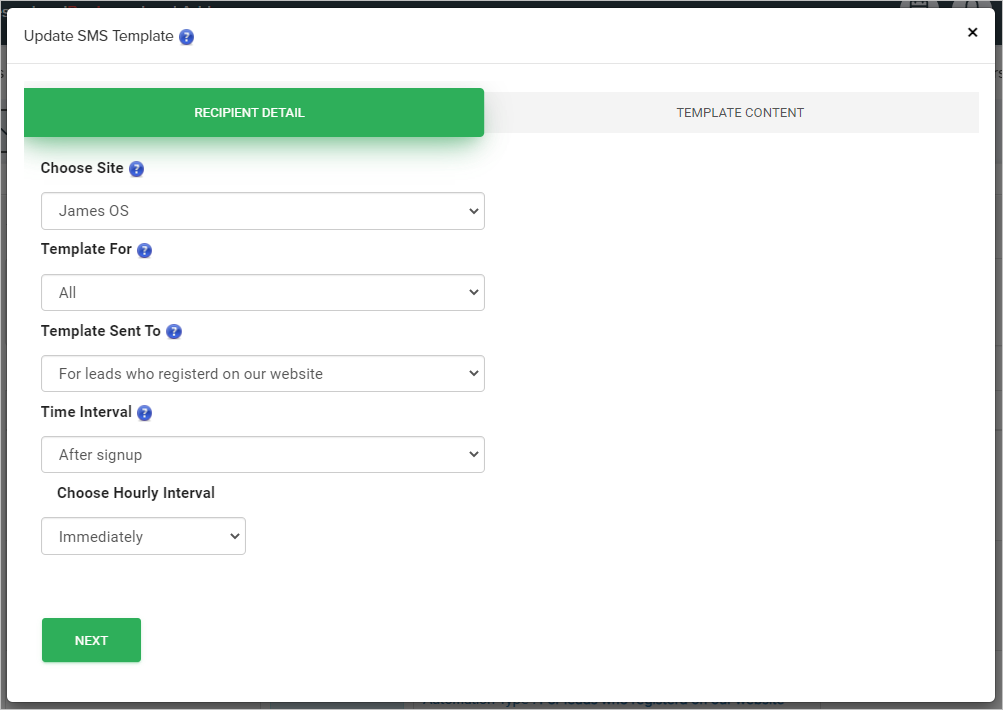The image size is (1003, 710).
Task: Close the Update SMS Template dialog
Action: 972,33
